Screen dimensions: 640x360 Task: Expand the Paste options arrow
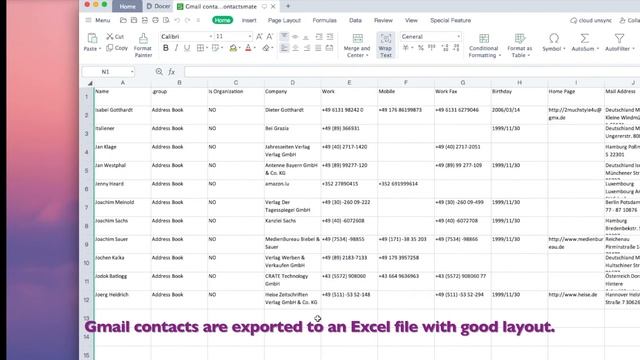coord(100,49)
